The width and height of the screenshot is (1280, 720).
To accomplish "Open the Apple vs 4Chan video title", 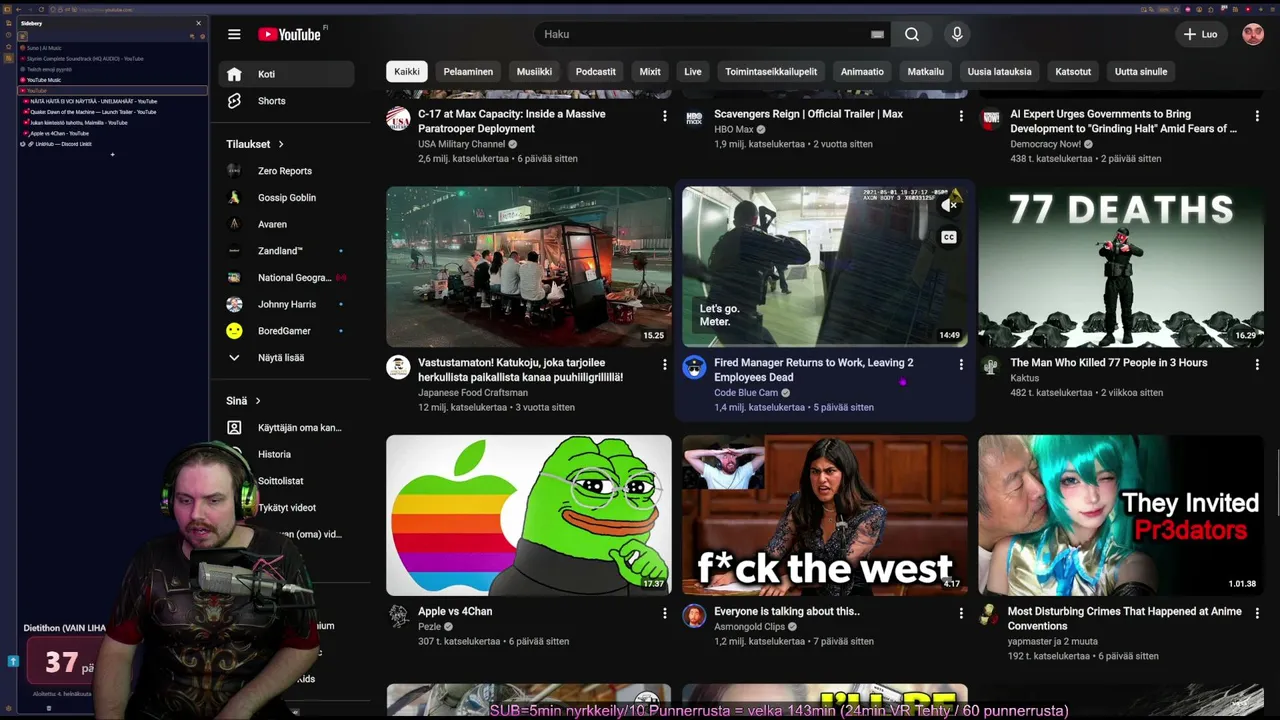I will pos(455,611).
